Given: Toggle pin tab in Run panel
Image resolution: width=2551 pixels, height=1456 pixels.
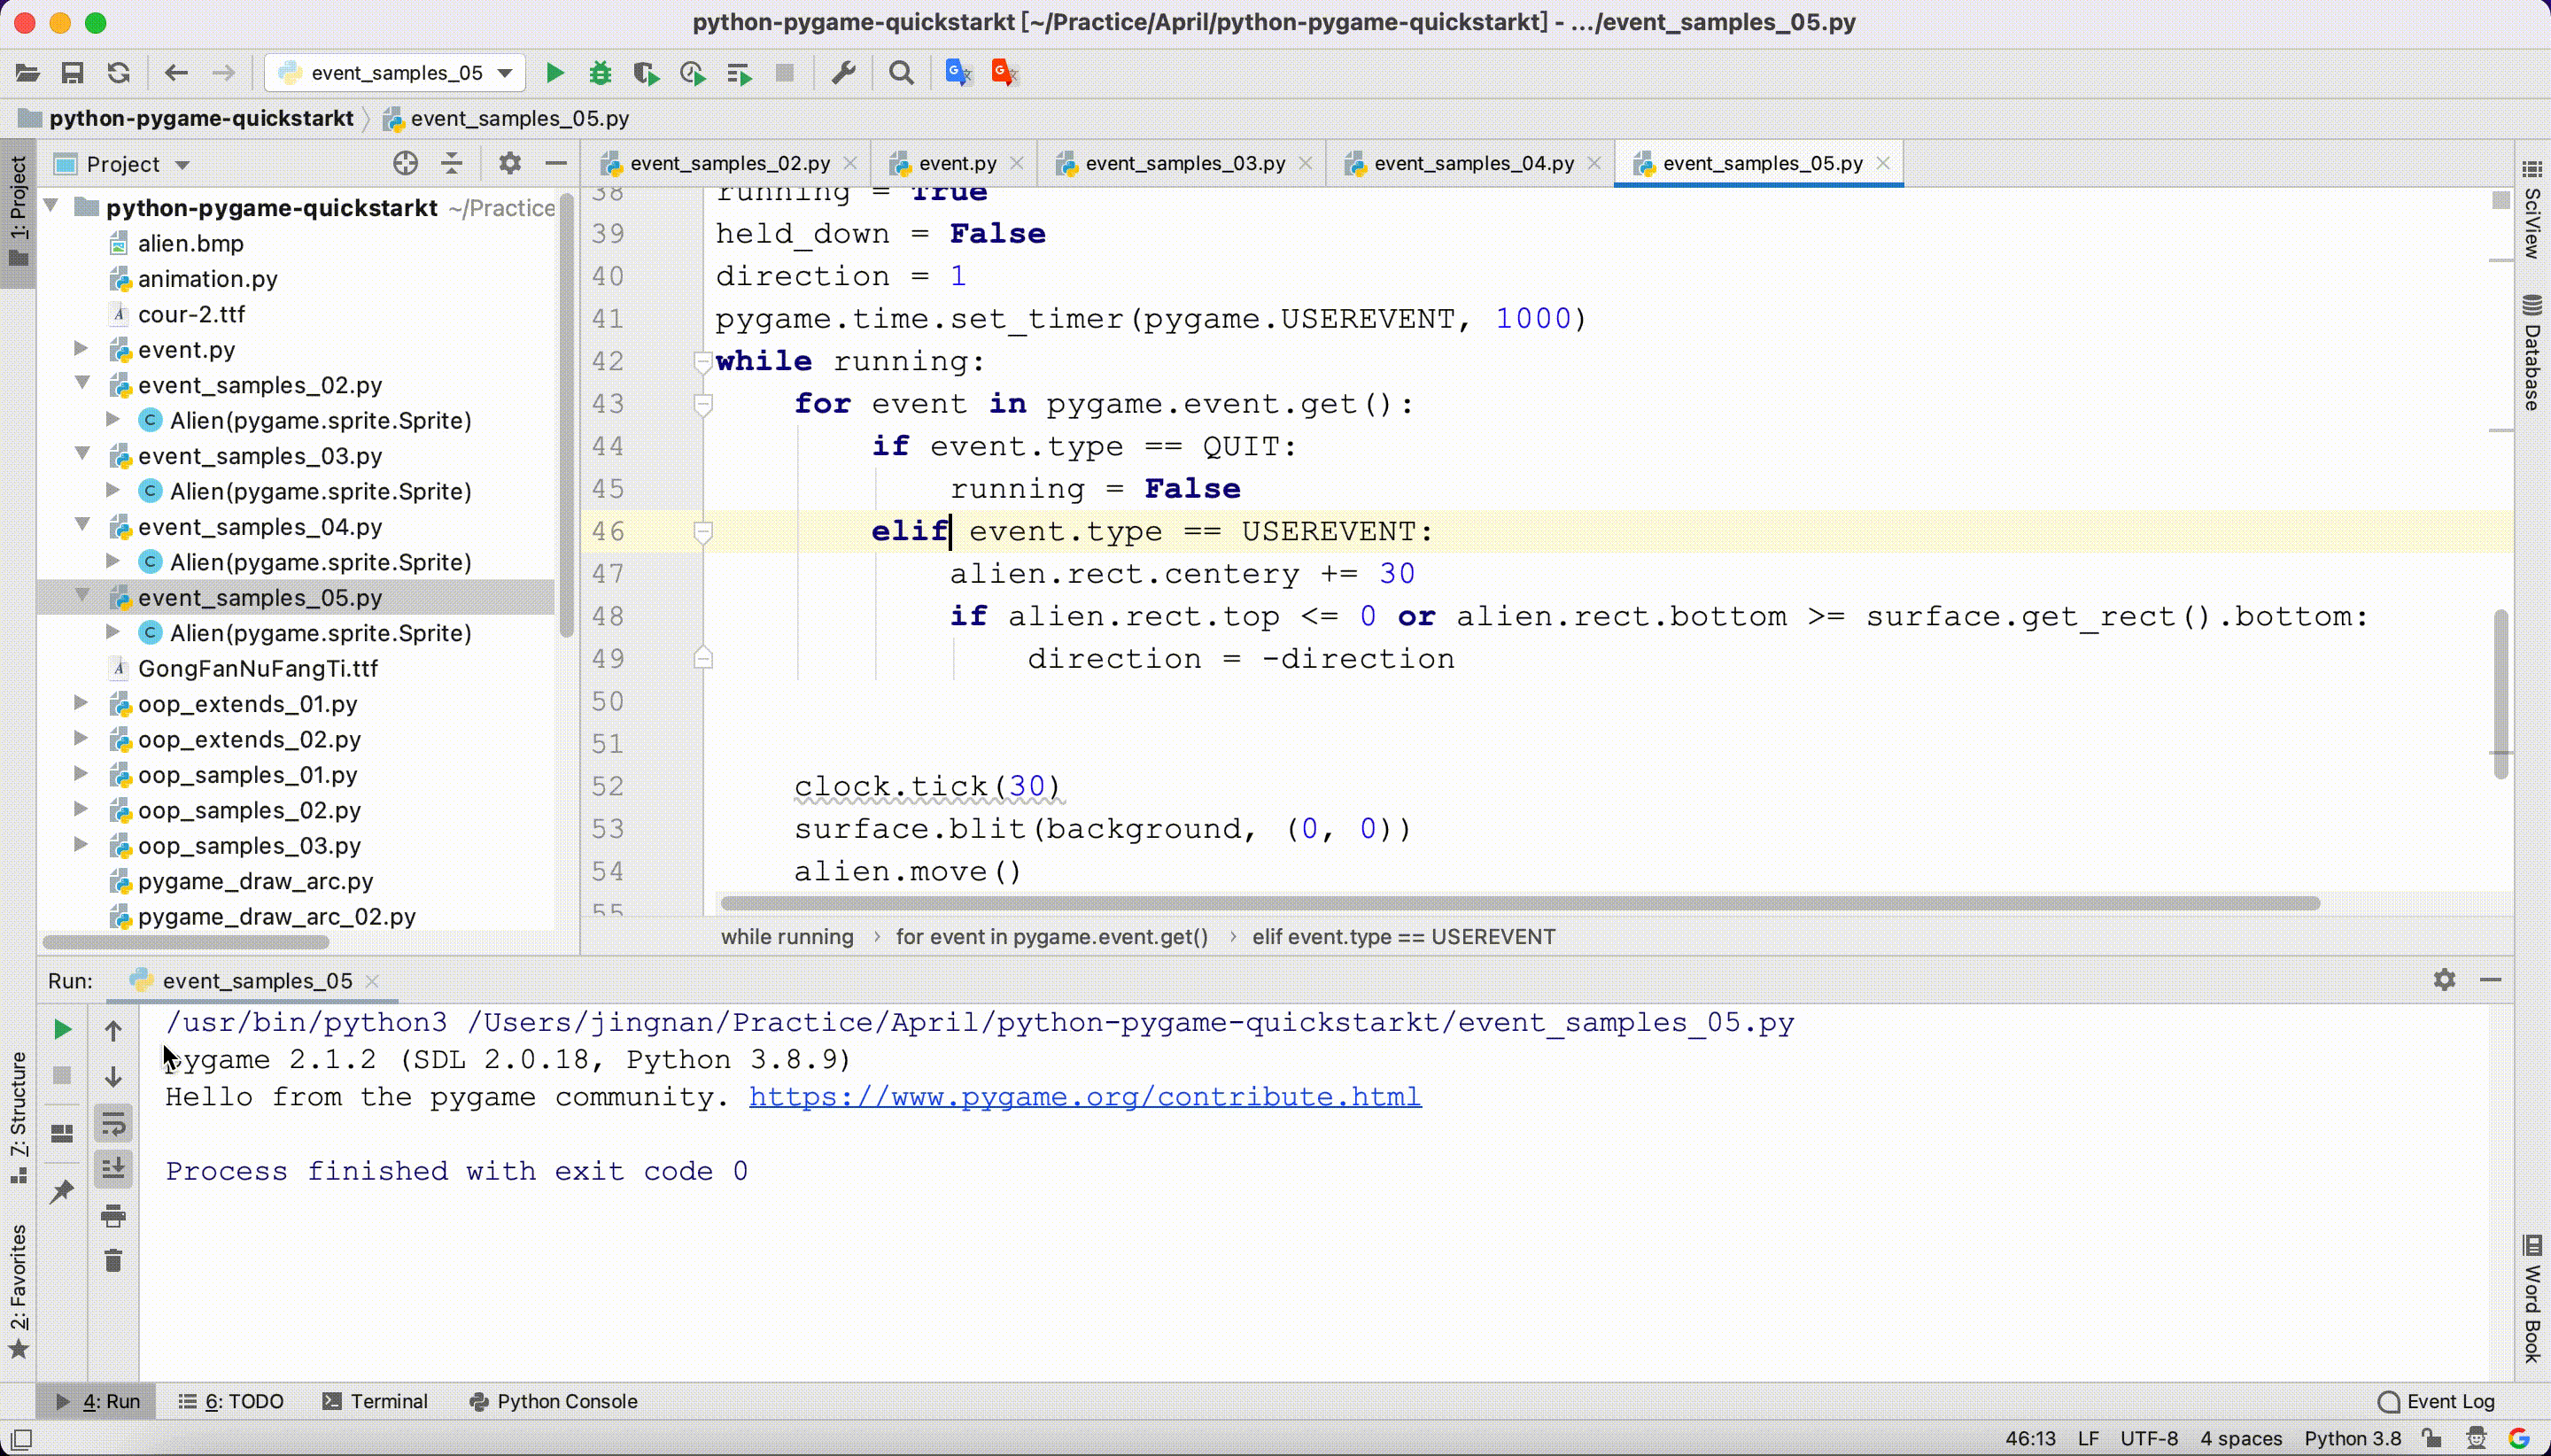Looking at the screenshot, I should pyautogui.click(x=62, y=1190).
